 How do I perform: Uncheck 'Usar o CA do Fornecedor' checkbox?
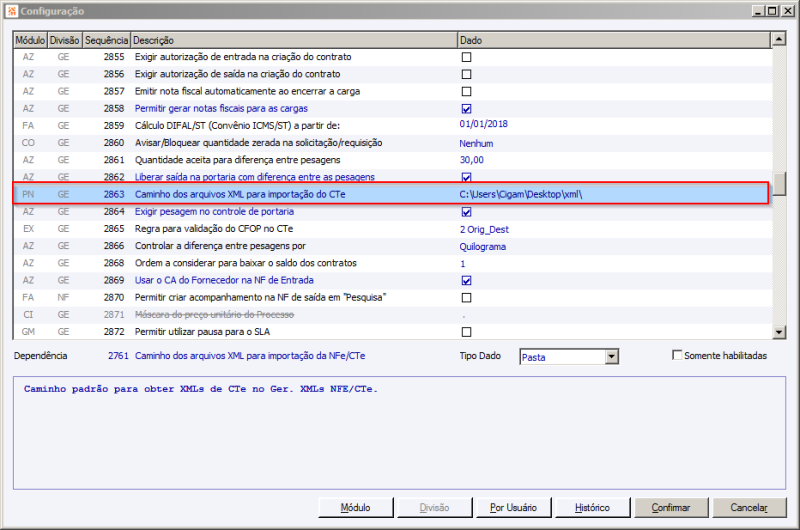(x=466, y=281)
